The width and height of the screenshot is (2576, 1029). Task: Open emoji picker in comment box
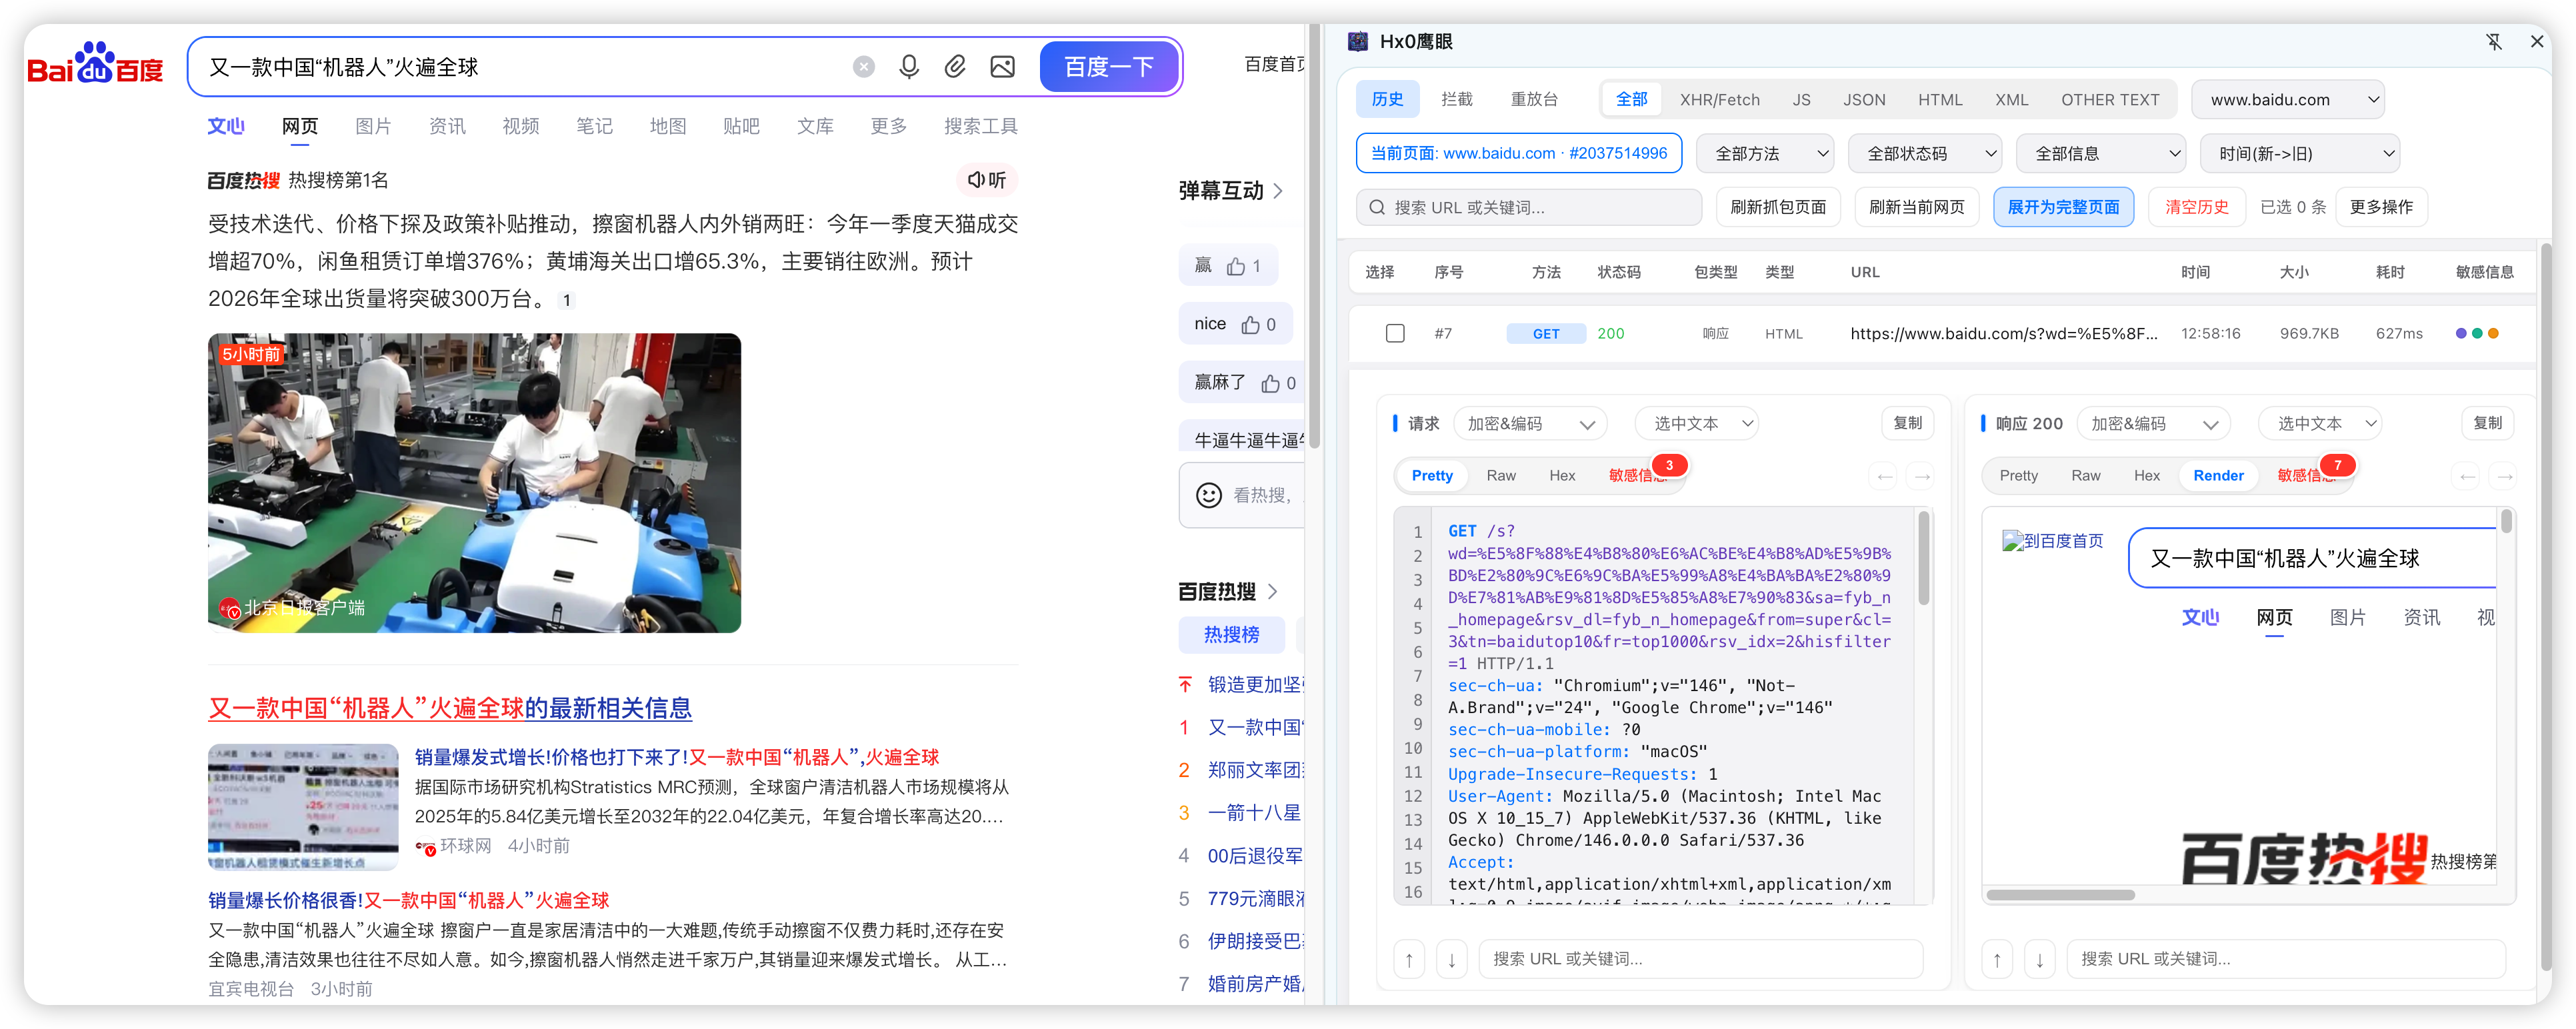(1208, 495)
